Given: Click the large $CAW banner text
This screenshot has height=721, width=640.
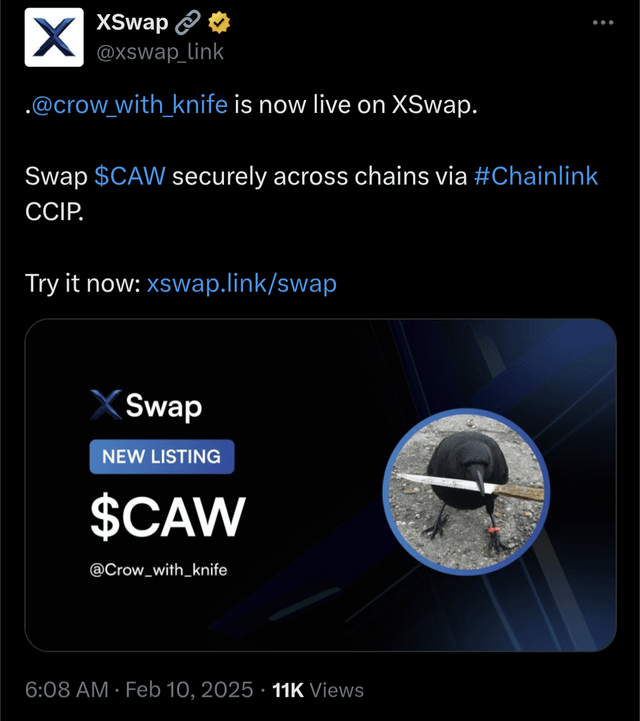Looking at the screenshot, I should pyautogui.click(x=168, y=518).
